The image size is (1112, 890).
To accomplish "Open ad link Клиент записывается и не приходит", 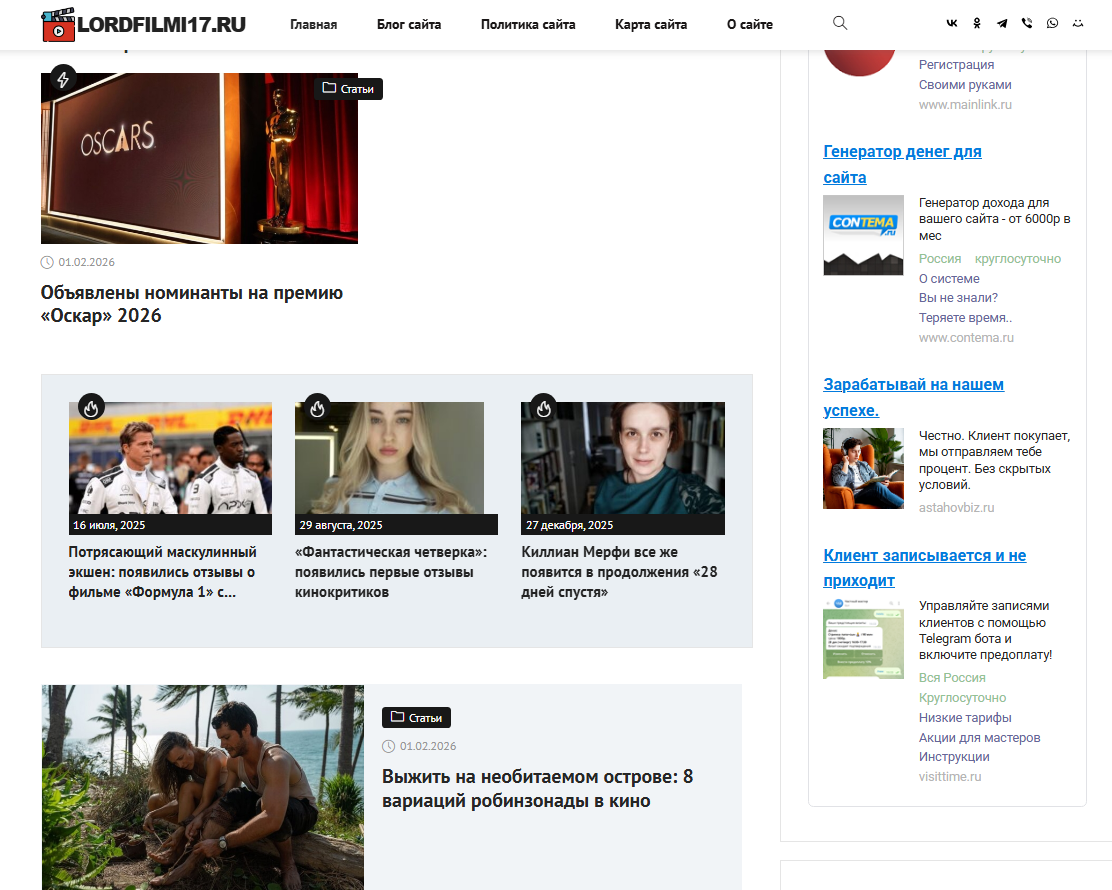I will (925, 568).
